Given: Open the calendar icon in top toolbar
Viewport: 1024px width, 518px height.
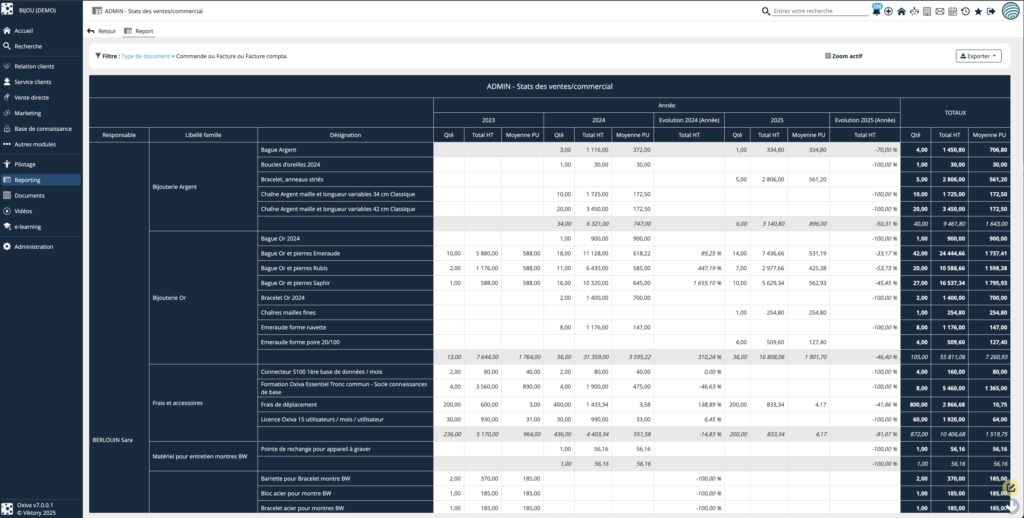Looking at the screenshot, I should pos(952,11).
